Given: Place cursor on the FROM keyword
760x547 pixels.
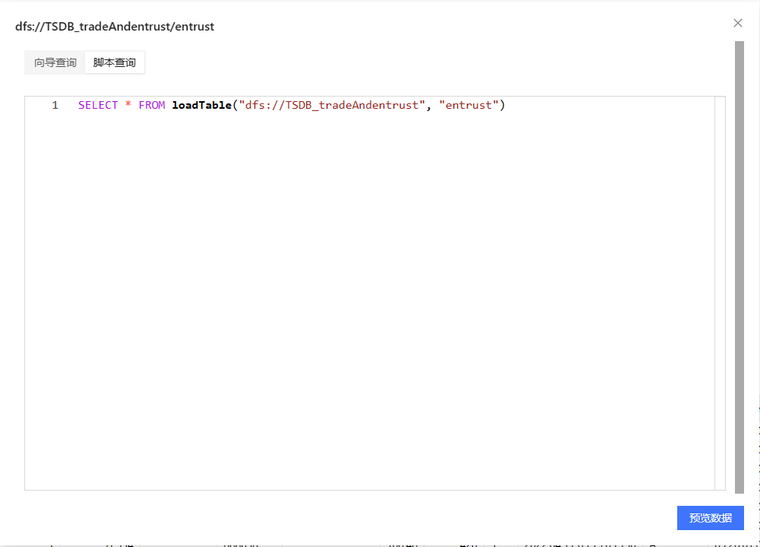Looking at the screenshot, I should point(152,105).
